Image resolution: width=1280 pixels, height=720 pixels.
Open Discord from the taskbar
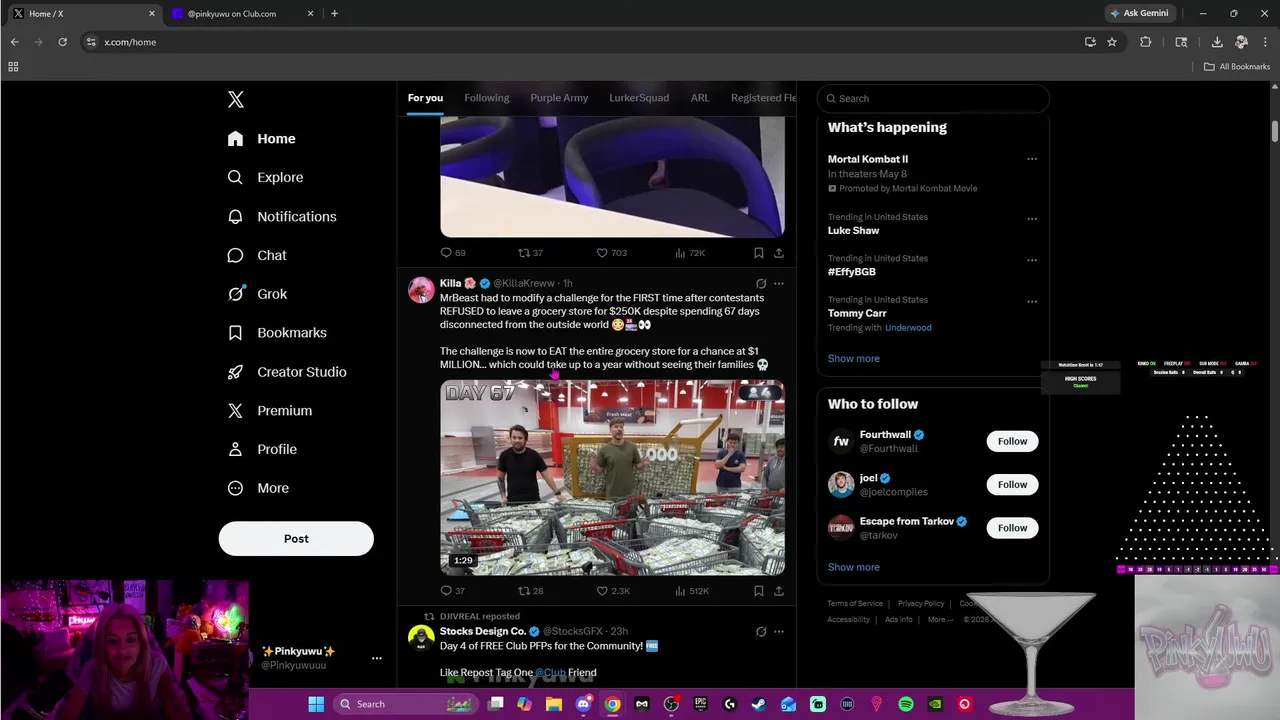point(584,704)
